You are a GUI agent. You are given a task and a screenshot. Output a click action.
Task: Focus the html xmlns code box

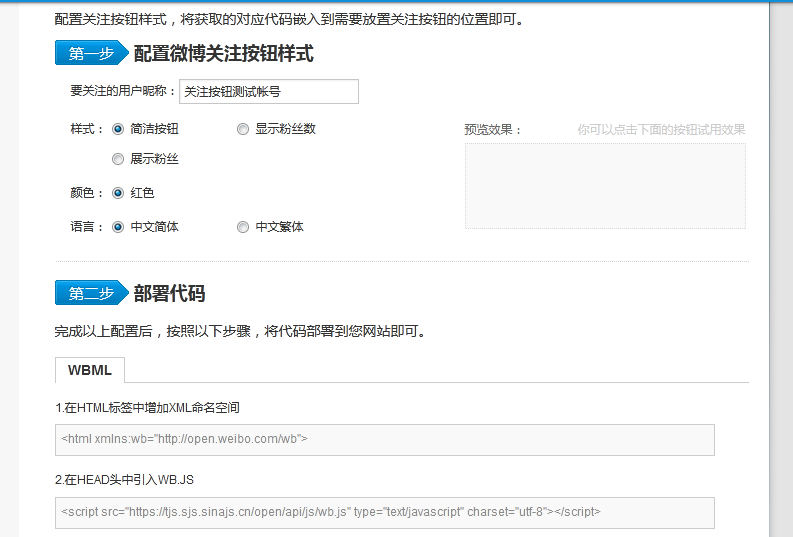point(385,439)
